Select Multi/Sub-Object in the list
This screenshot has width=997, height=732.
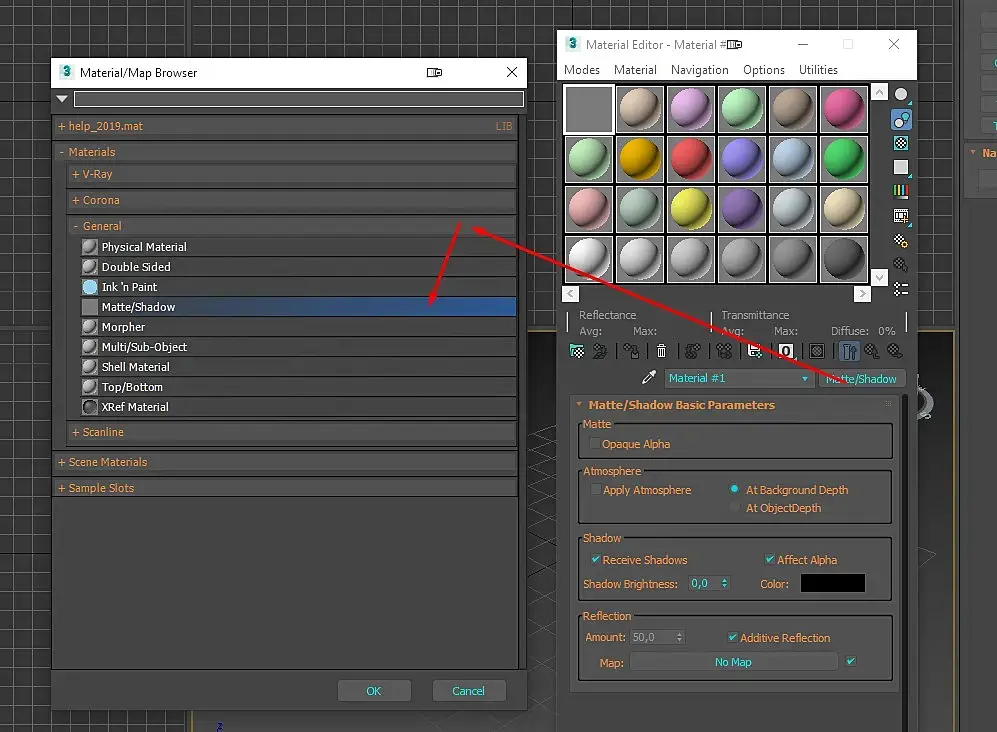pyautogui.click(x=298, y=347)
